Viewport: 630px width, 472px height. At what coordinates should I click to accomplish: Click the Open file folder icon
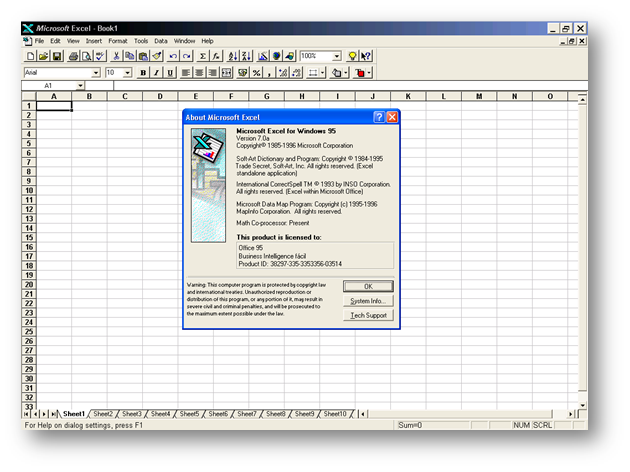point(43,56)
